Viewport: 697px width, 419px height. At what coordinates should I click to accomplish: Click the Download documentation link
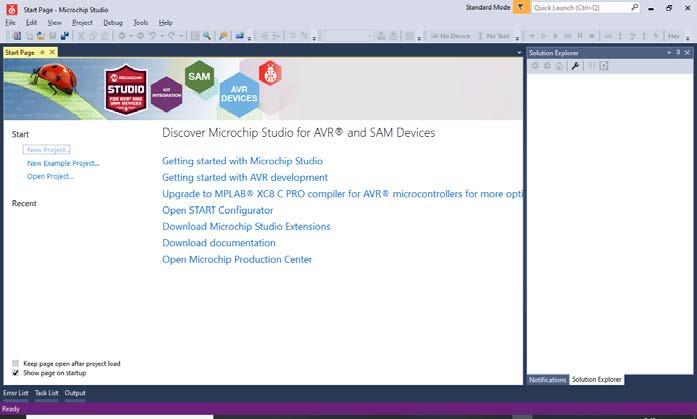tap(219, 243)
